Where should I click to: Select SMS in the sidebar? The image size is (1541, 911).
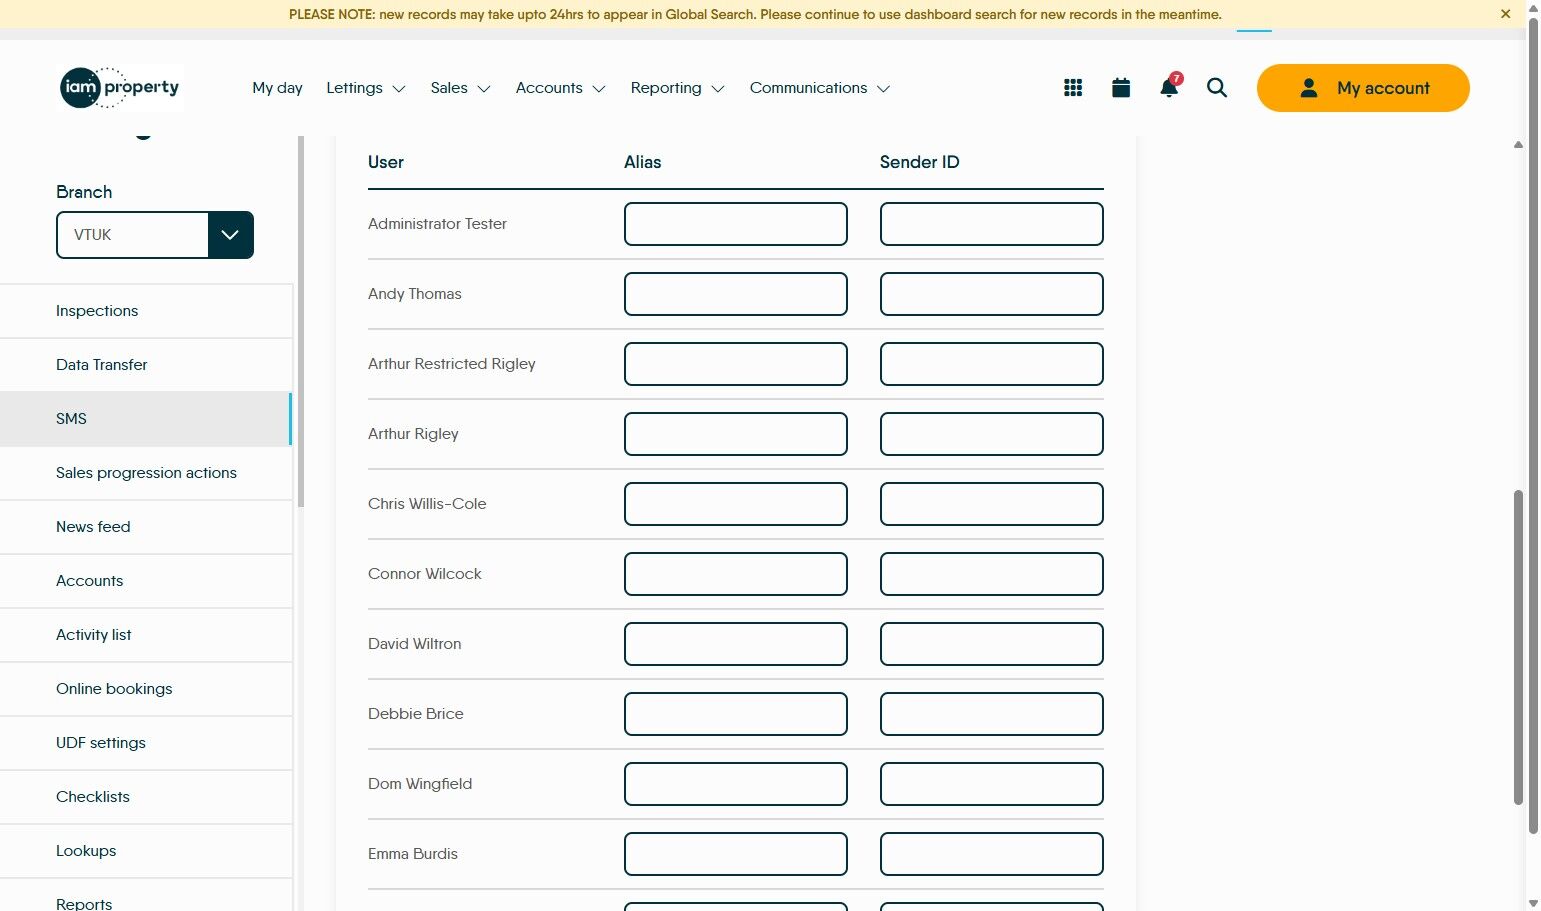[x=146, y=419]
